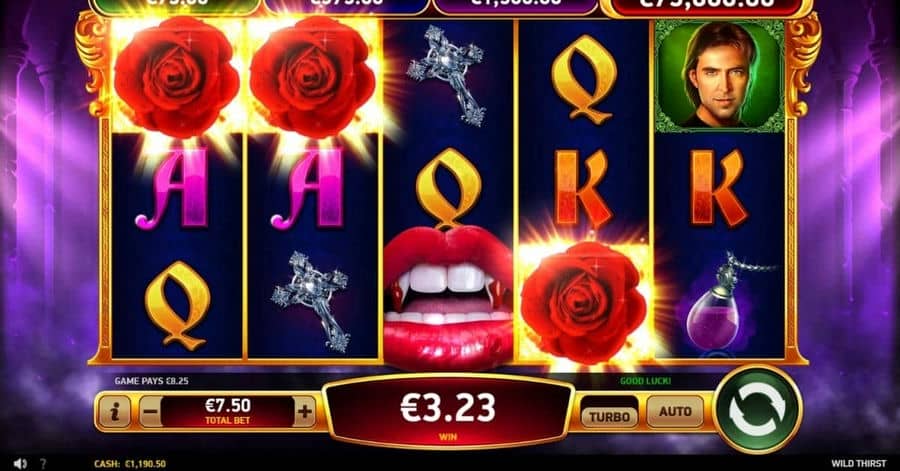Increase total bet with plus

coord(304,412)
